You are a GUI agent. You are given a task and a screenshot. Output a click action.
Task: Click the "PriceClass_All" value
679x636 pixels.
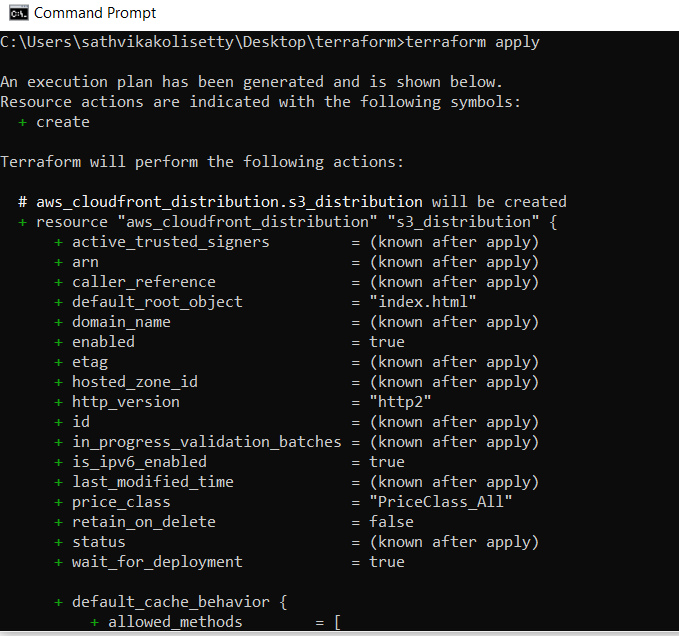pyautogui.click(x=440, y=502)
